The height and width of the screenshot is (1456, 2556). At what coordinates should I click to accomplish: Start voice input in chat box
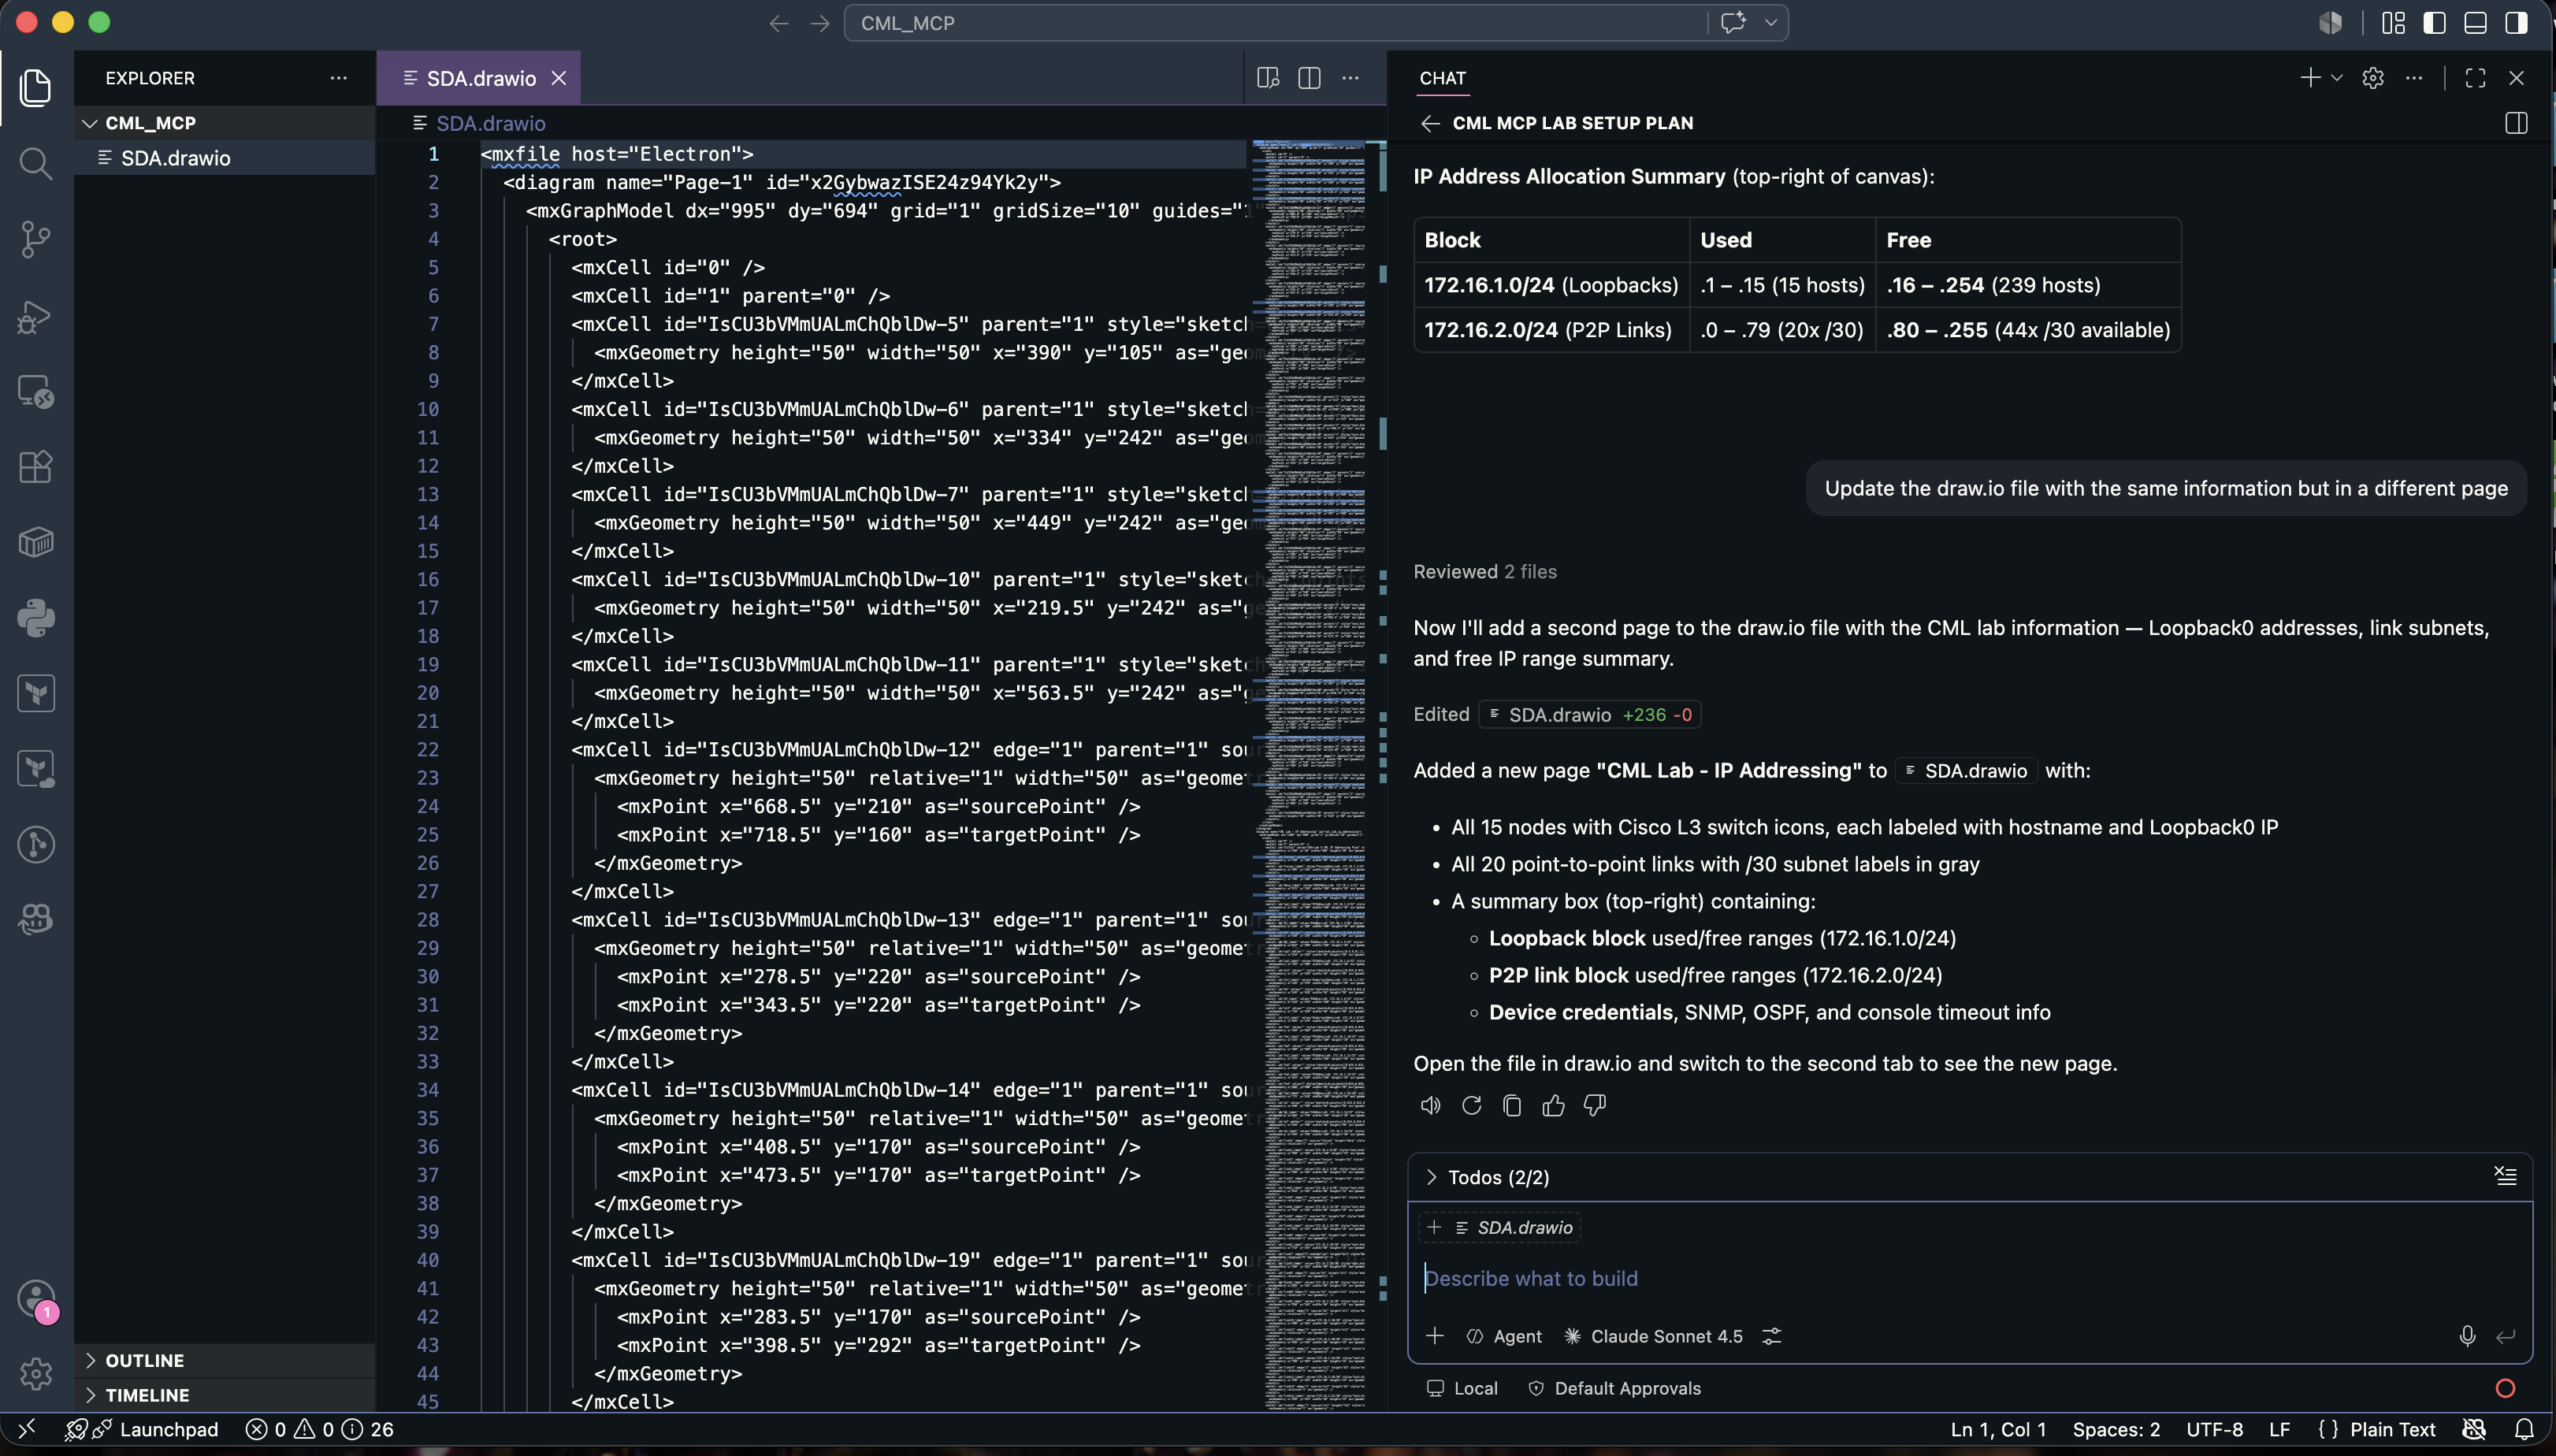(2467, 1336)
